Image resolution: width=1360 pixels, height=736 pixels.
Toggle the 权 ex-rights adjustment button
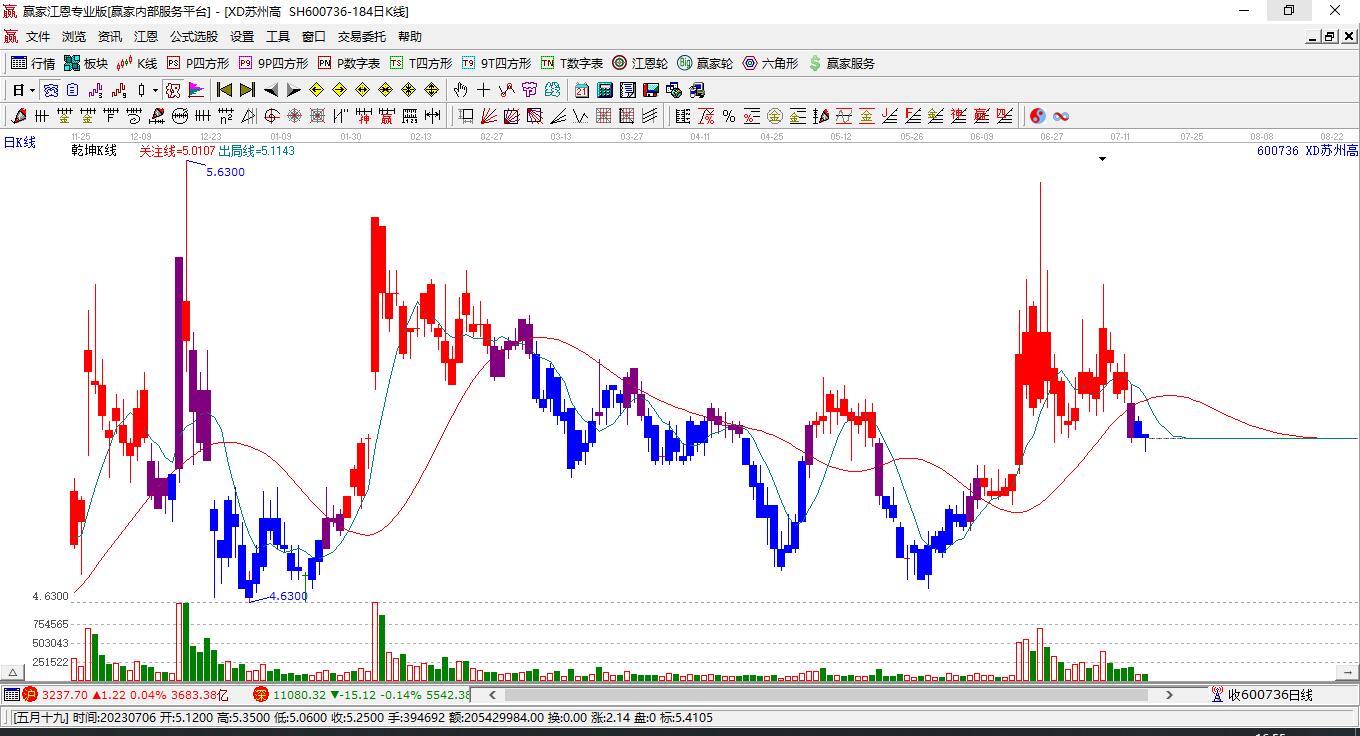(x=173, y=90)
